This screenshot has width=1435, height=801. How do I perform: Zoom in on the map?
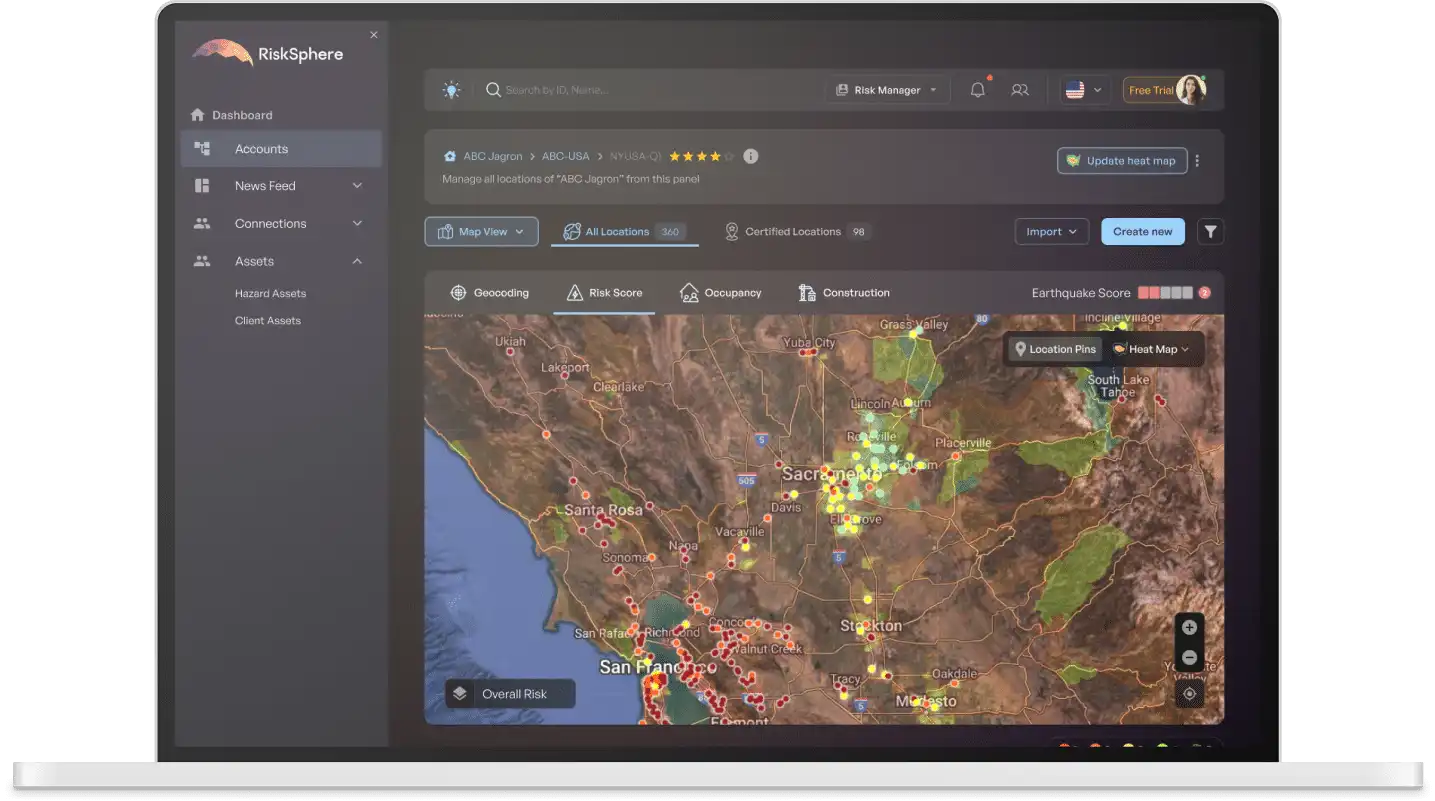[1189, 628]
